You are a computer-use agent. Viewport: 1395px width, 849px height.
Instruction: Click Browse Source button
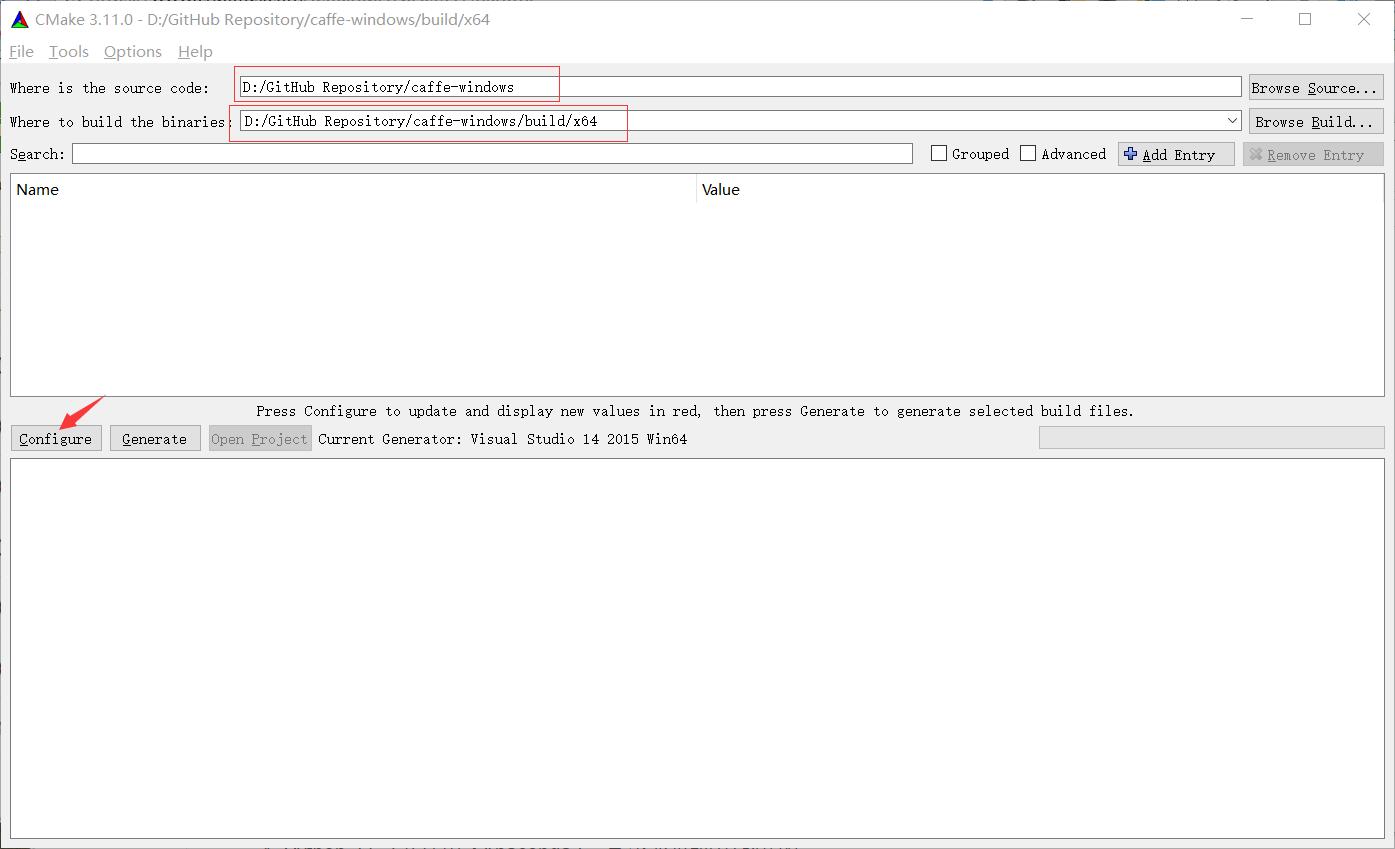pos(1316,88)
